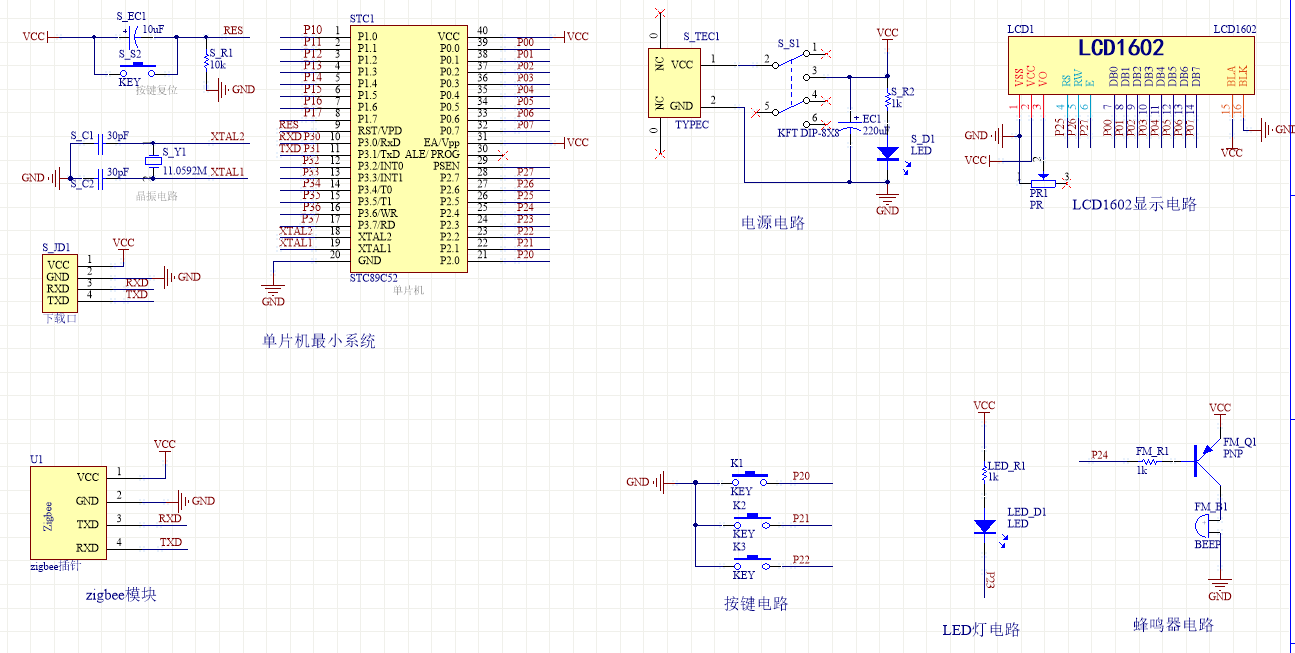The image size is (1295, 653).
Task: Select the LED_D1 diode symbol
Action: tap(985, 525)
